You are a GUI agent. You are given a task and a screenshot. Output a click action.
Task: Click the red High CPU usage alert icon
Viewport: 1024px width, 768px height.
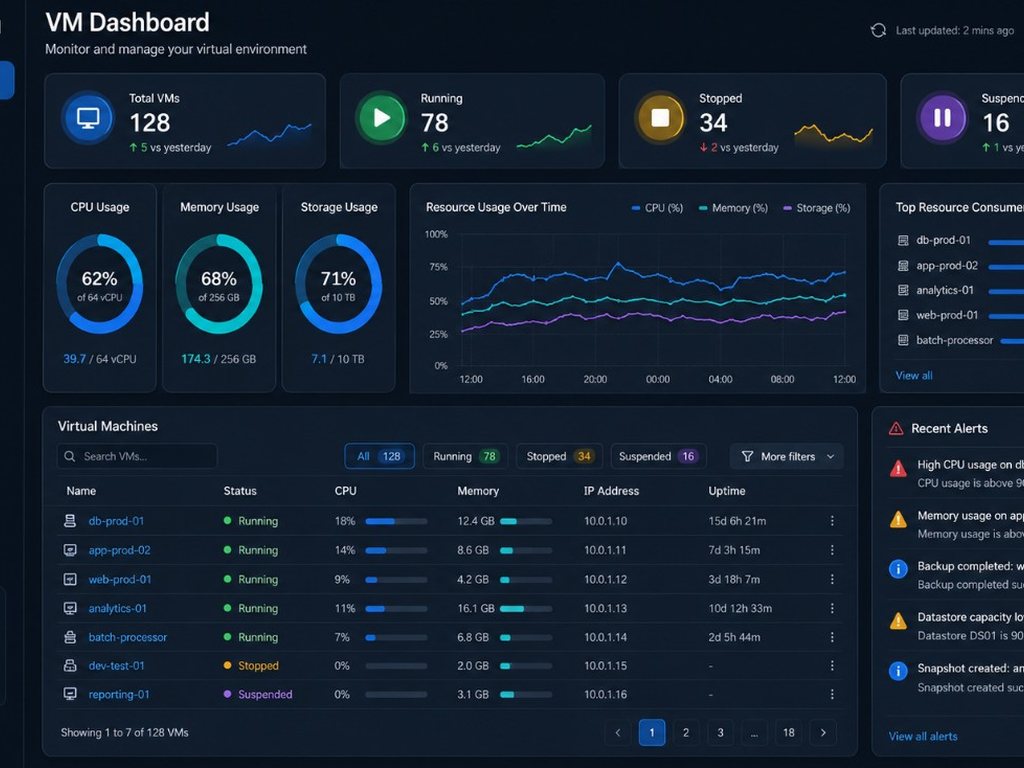point(899,468)
